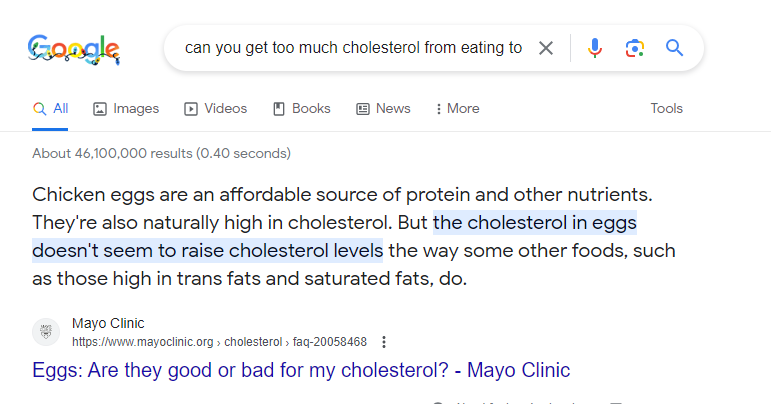Open the "Eggs: Are they good or bad" link
Image resolution: width=771 pixels, height=404 pixels.
tap(301, 371)
